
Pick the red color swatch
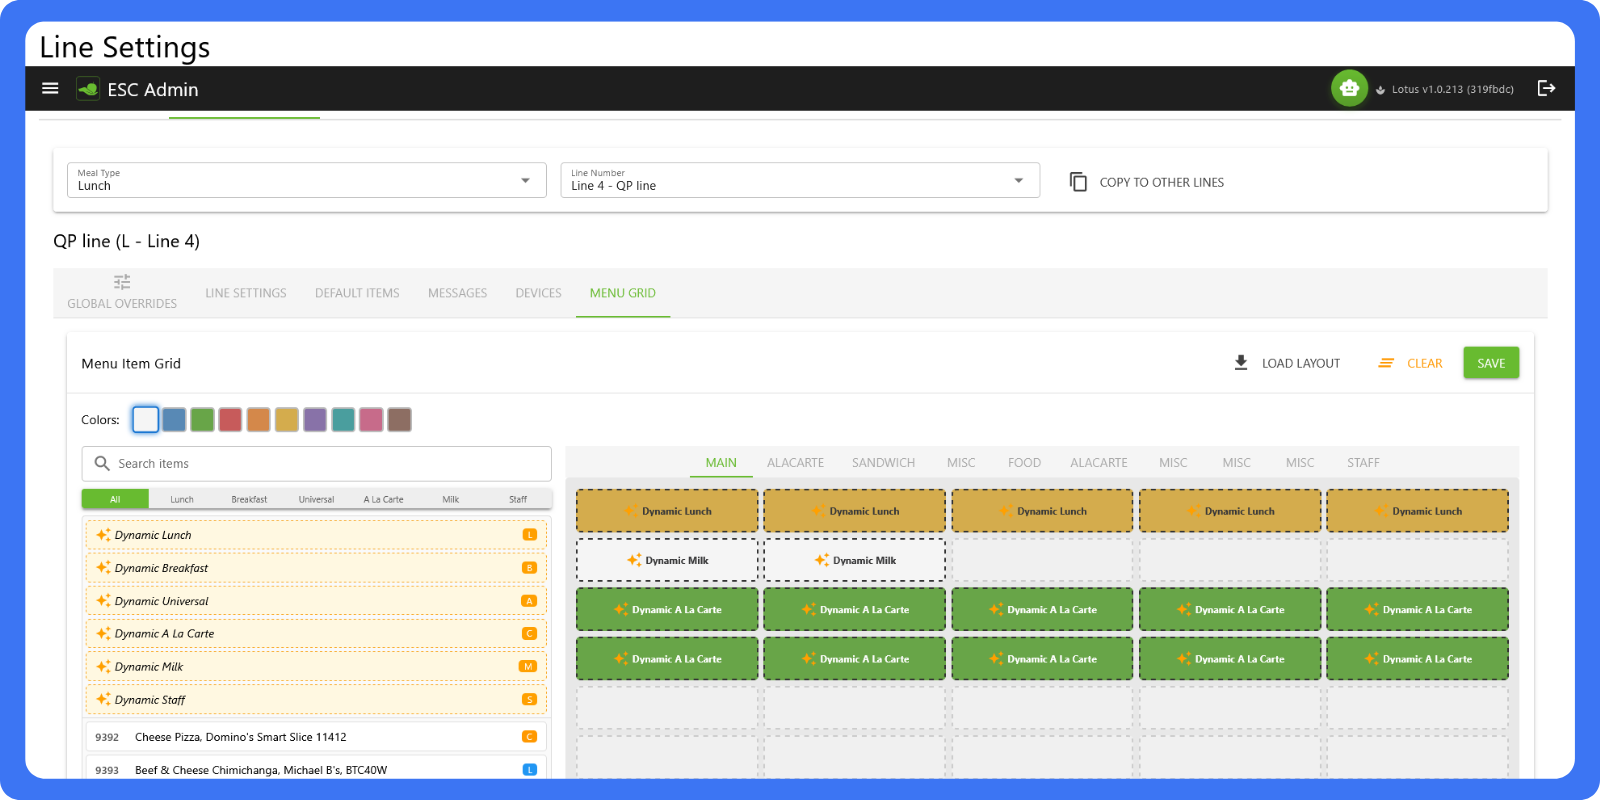(x=230, y=420)
